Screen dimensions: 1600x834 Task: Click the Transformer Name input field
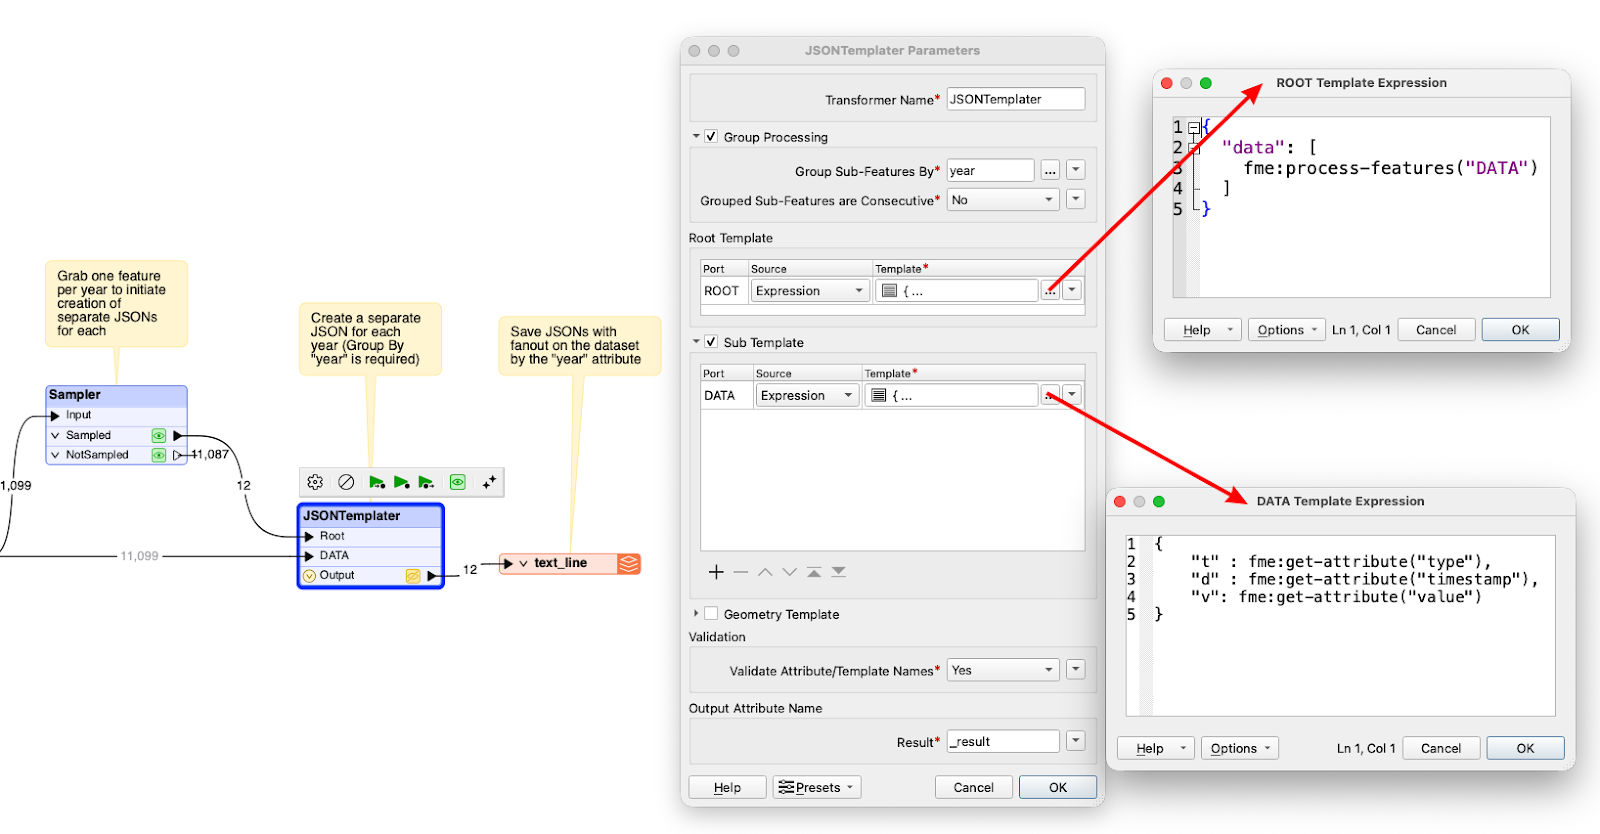(x=1016, y=99)
